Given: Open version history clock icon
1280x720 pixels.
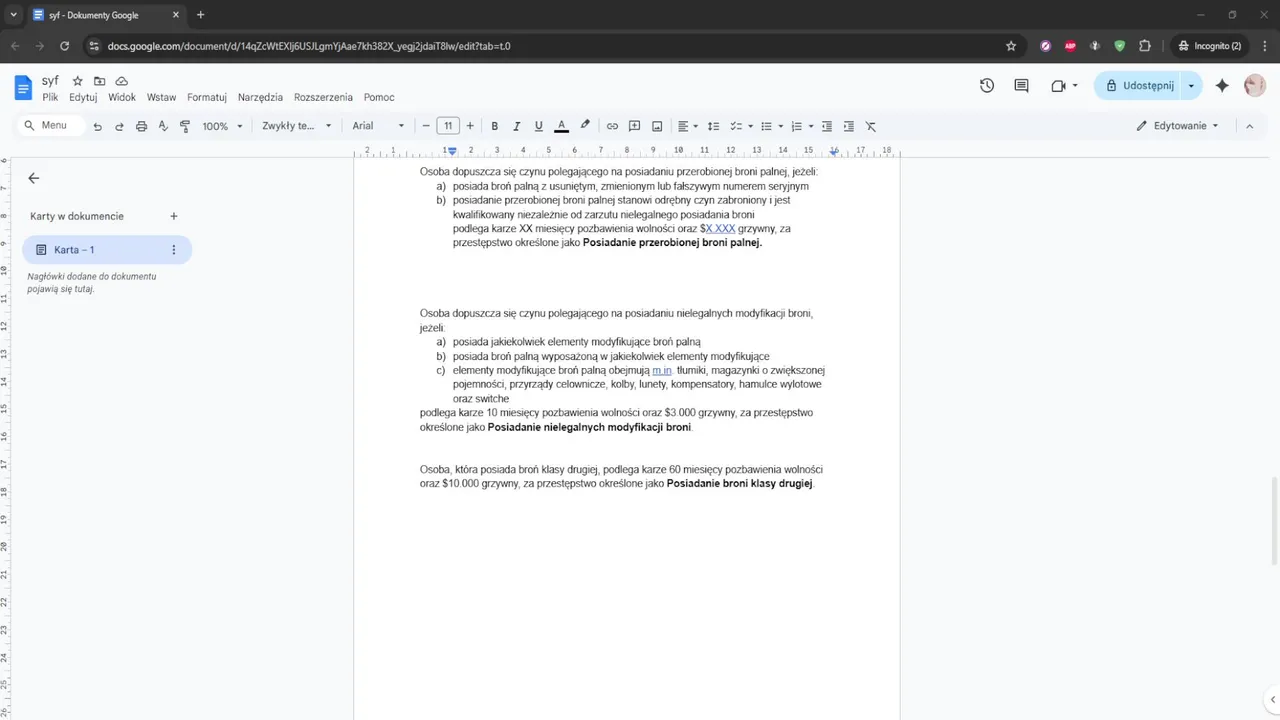Looking at the screenshot, I should pyautogui.click(x=987, y=86).
